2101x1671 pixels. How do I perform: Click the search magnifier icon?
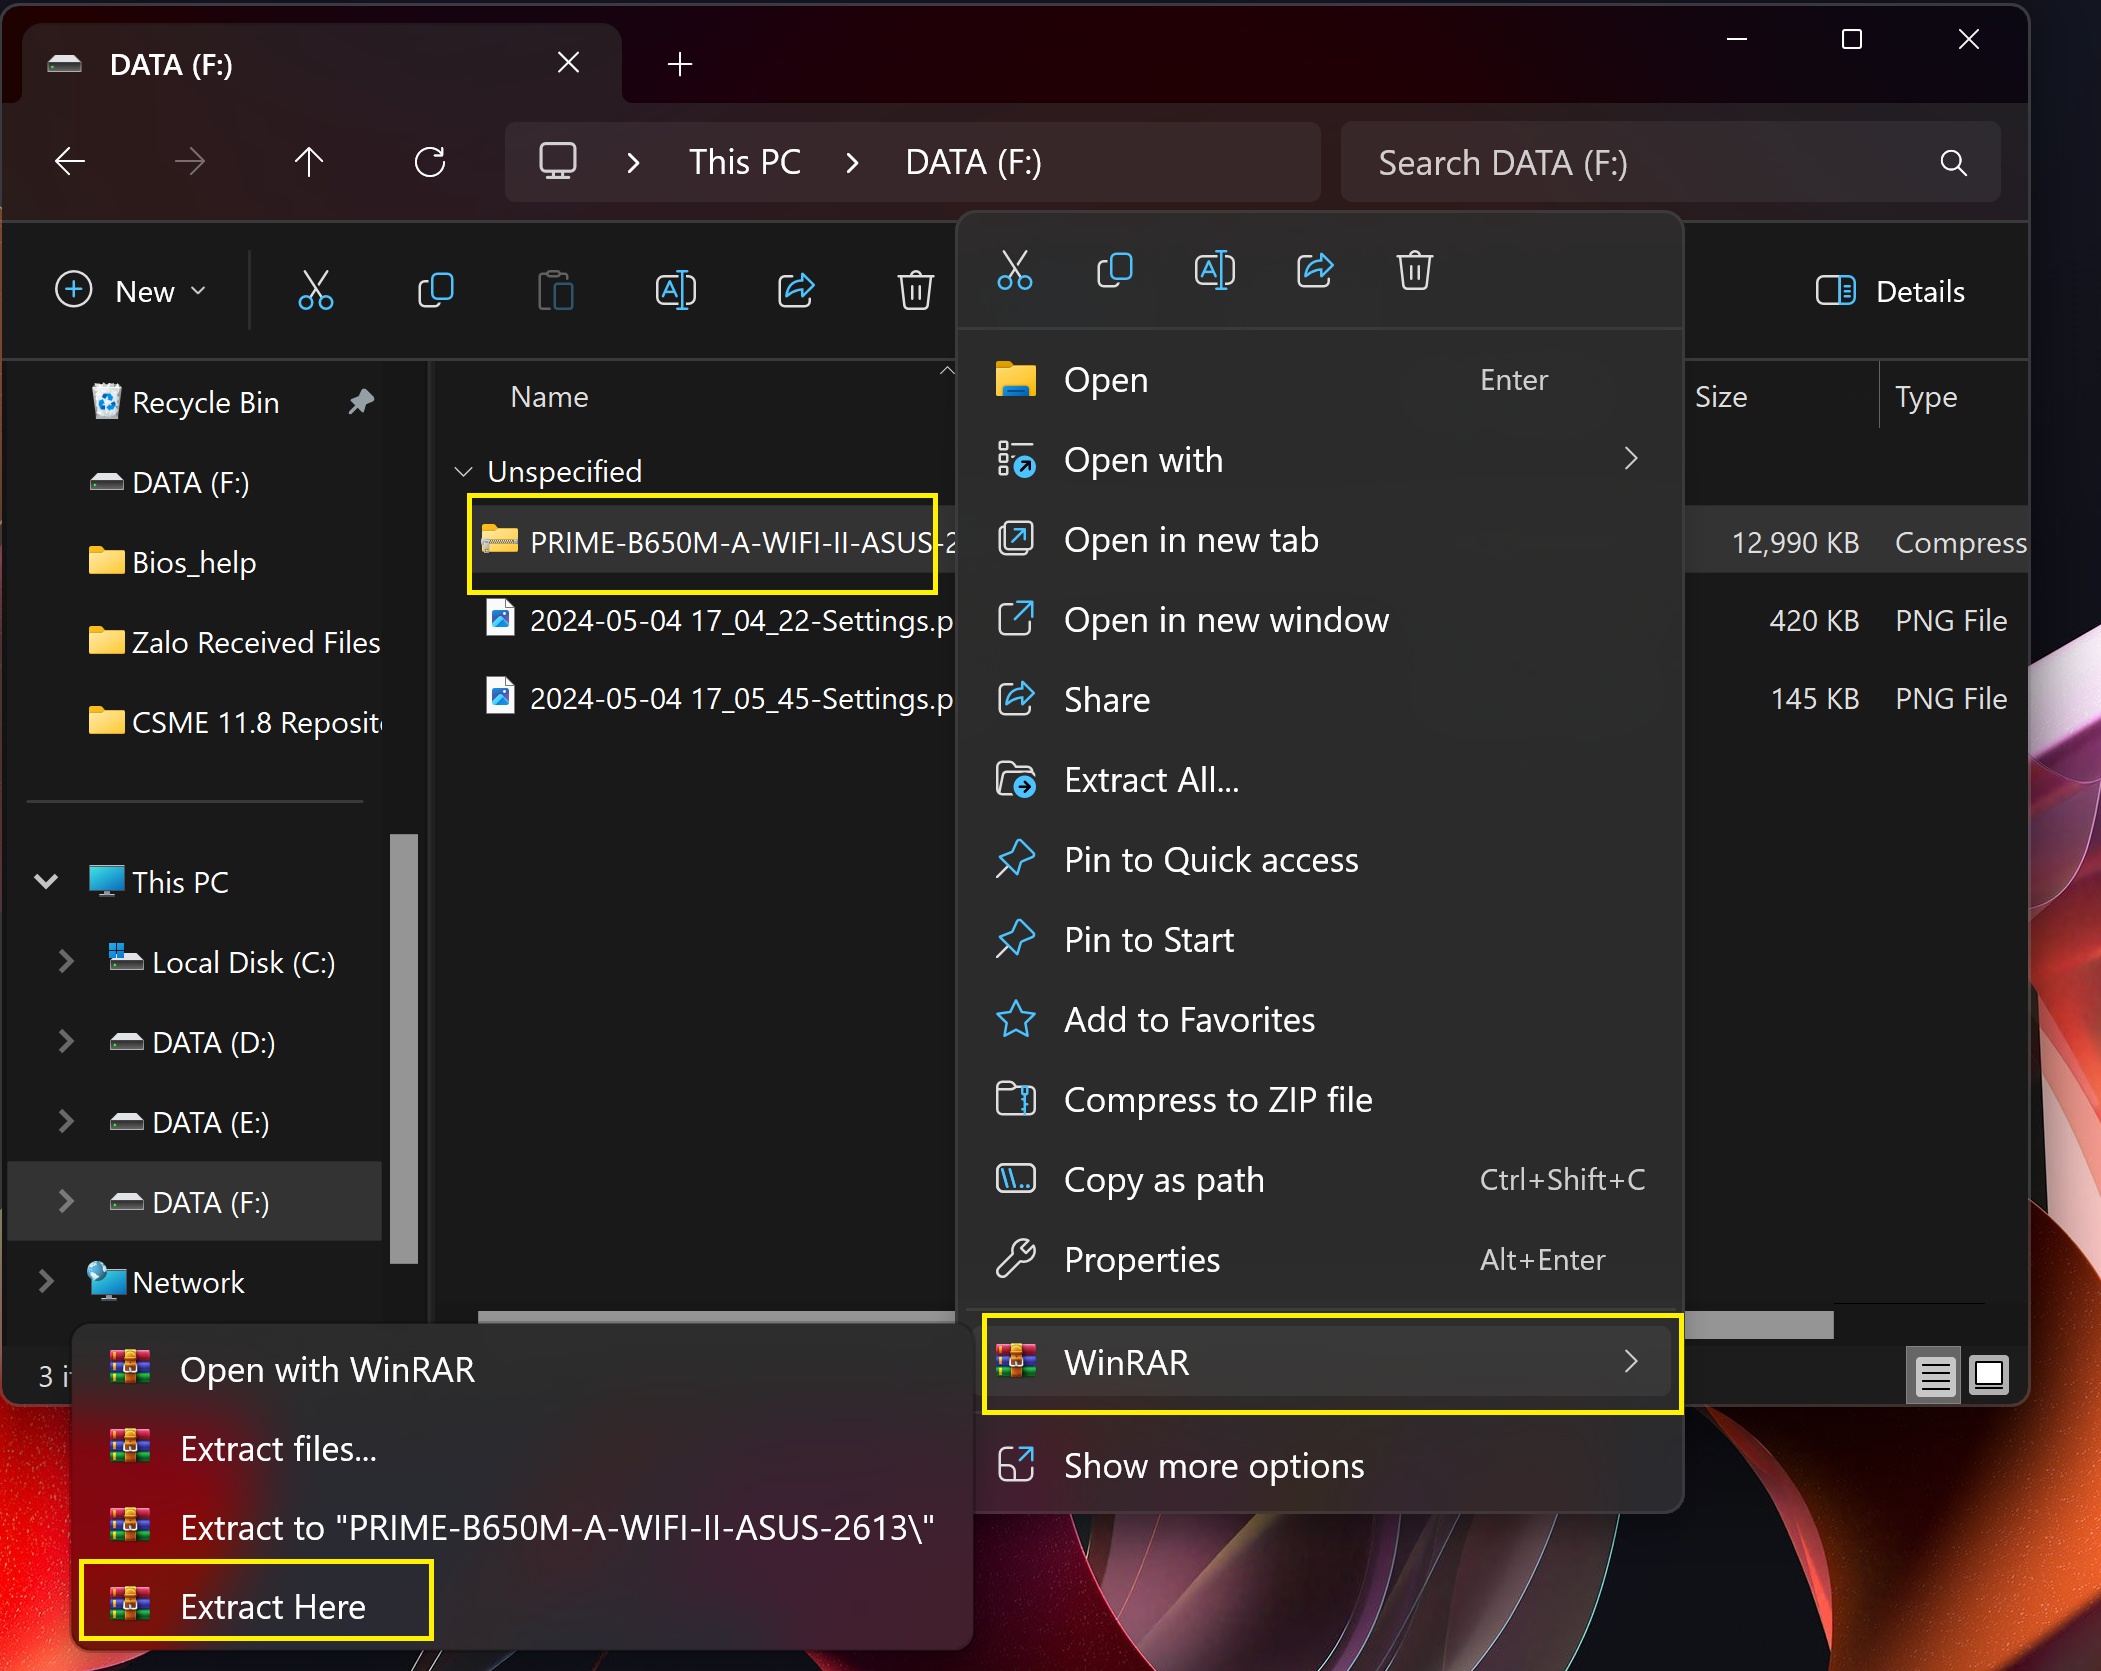point(1953,163)
